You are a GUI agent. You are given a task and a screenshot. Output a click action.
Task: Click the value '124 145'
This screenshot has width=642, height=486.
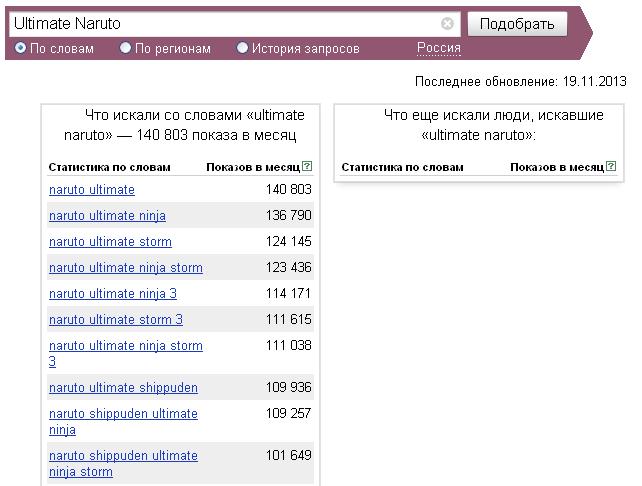click(289, 241)
